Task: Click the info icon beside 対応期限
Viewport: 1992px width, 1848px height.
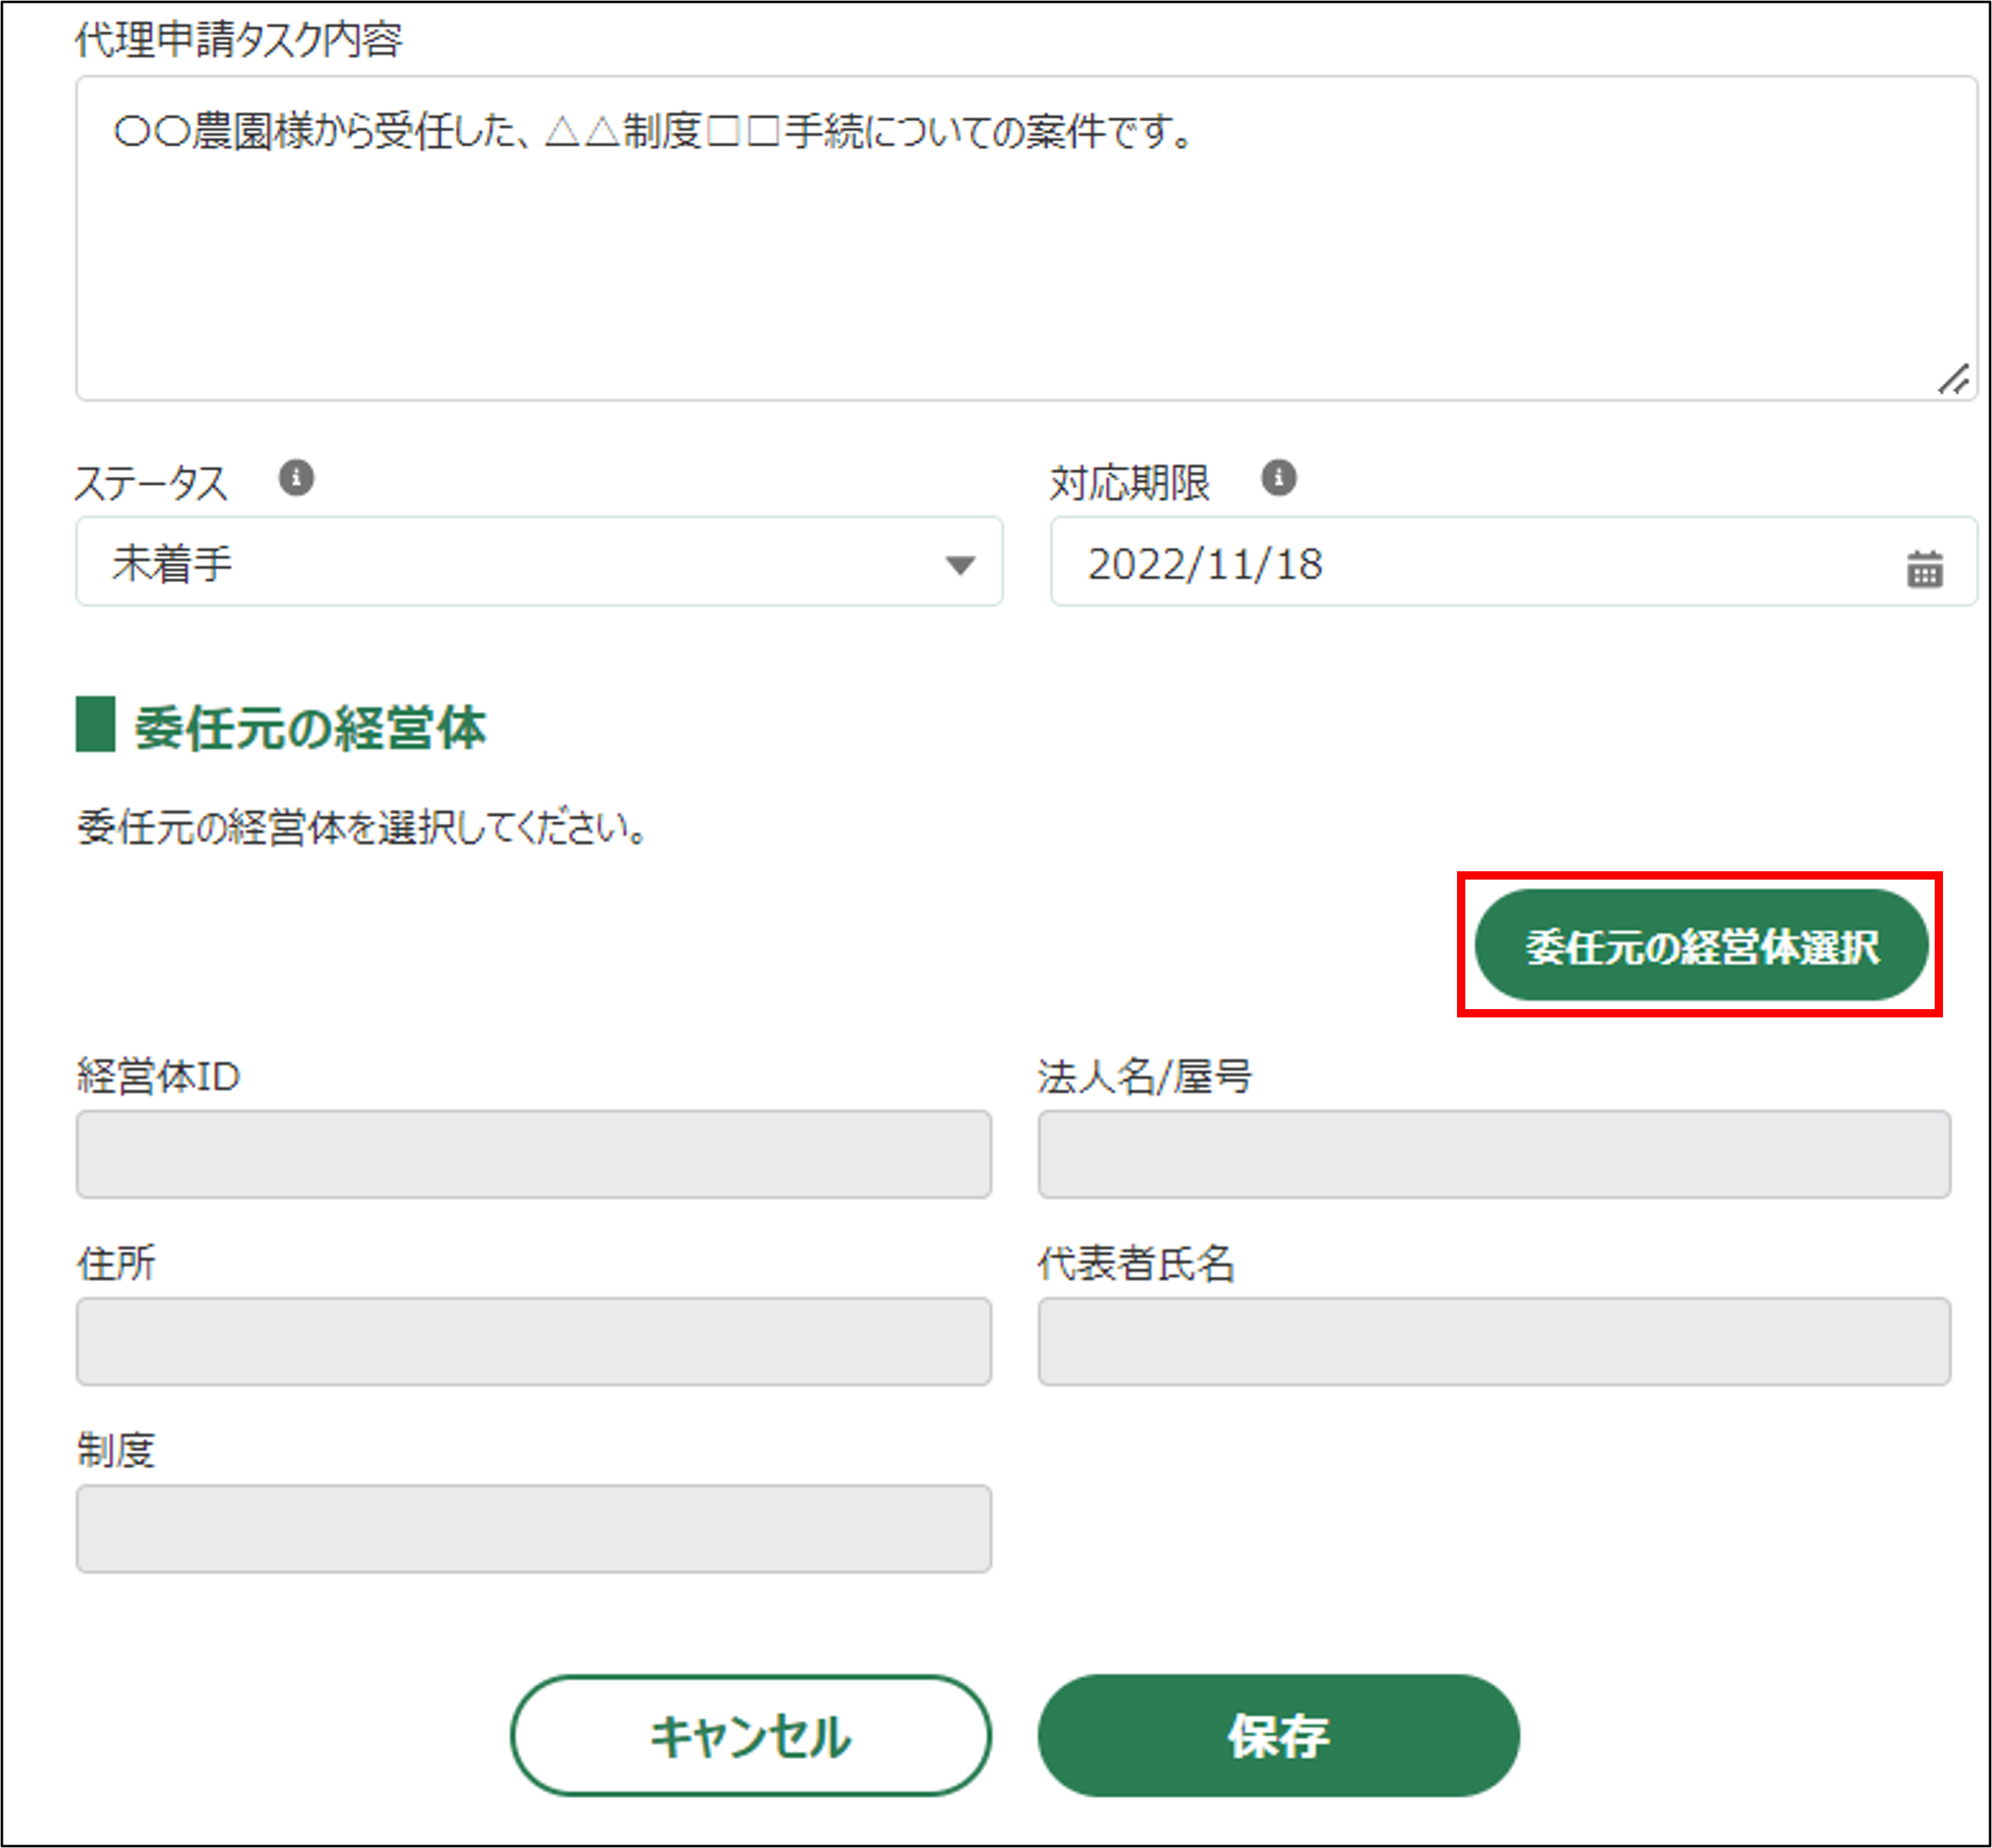Action: point(1278,478)
